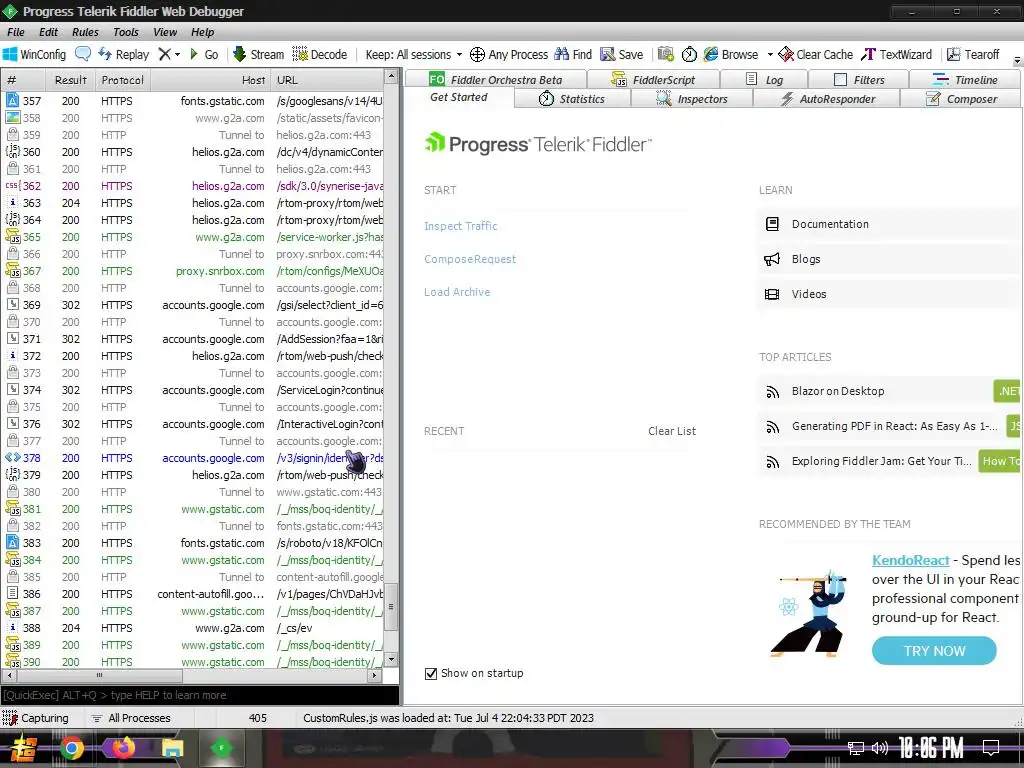
Task: Open the Videos link
Action: coord(889,294)
